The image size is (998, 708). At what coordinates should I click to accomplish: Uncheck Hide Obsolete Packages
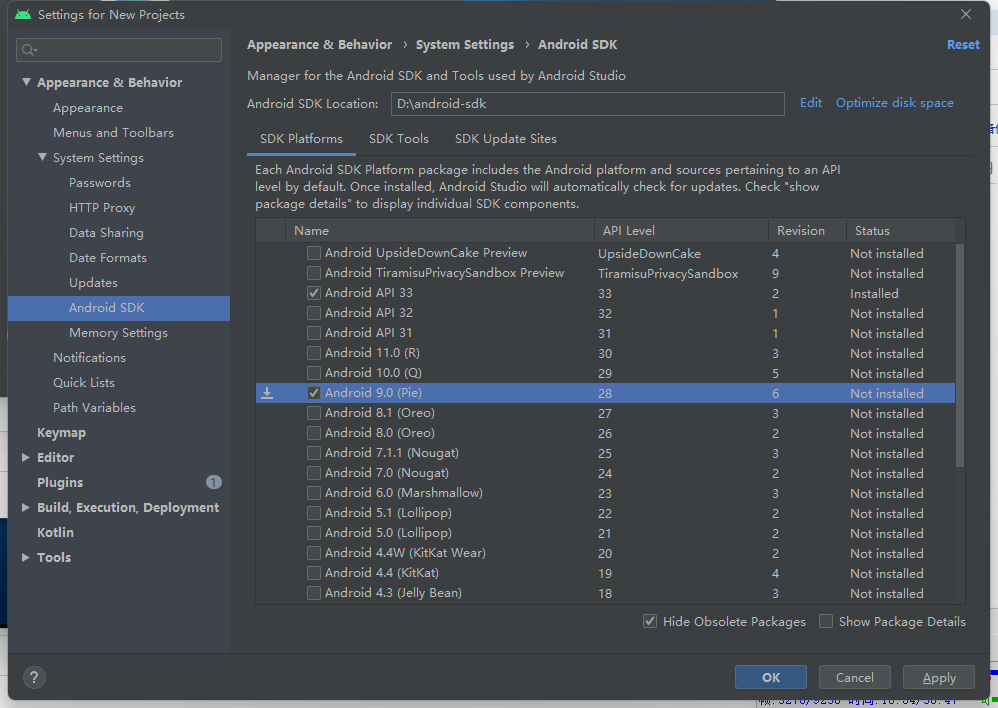[x=650, y=621]
